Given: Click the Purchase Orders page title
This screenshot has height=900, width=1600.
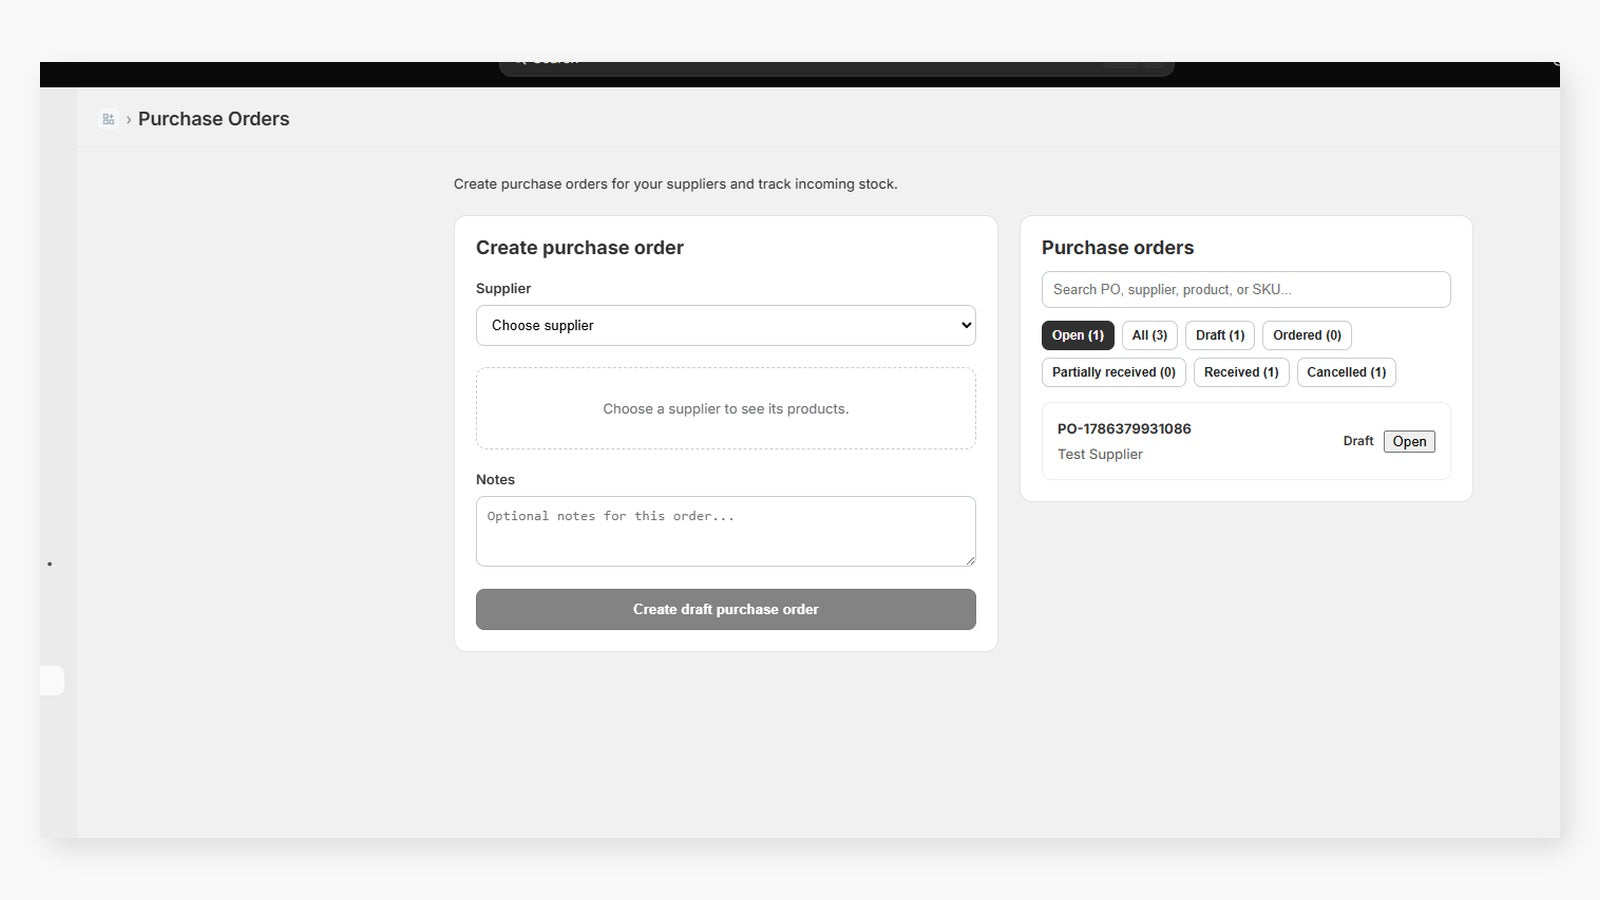Looking at the screenshot, I should (213, 119).
